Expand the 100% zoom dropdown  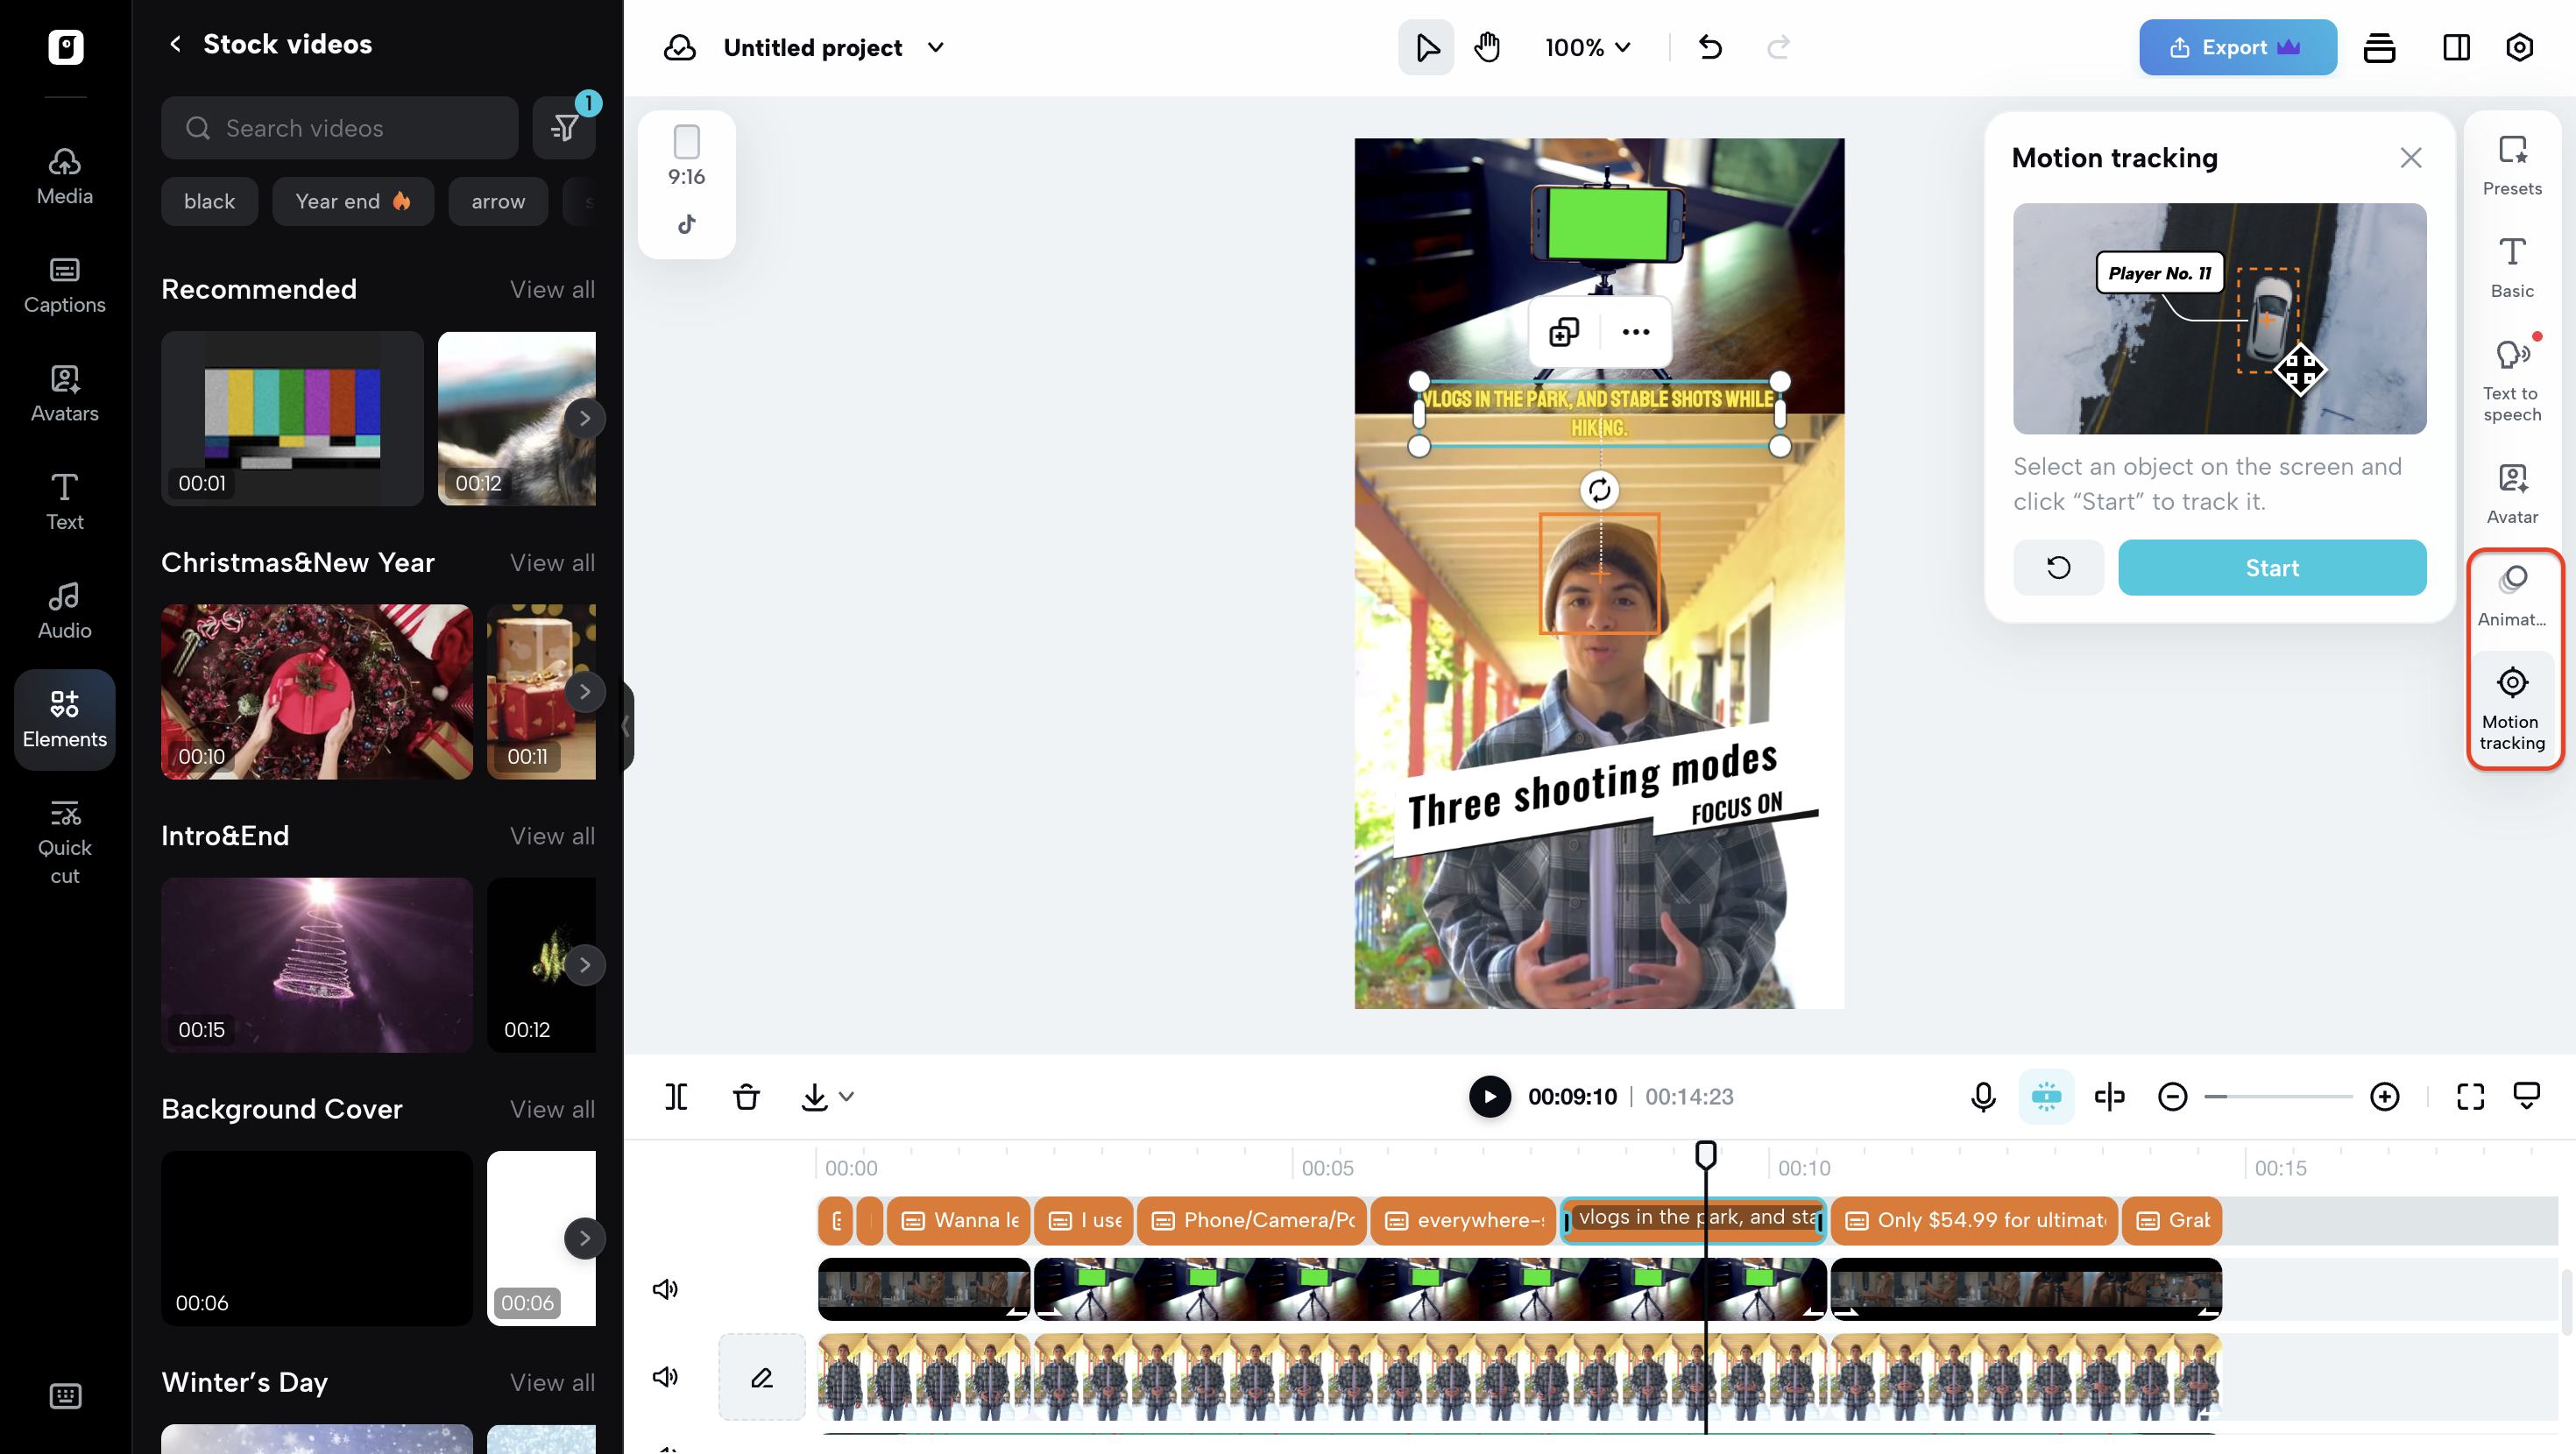(x=1588, y=47)
